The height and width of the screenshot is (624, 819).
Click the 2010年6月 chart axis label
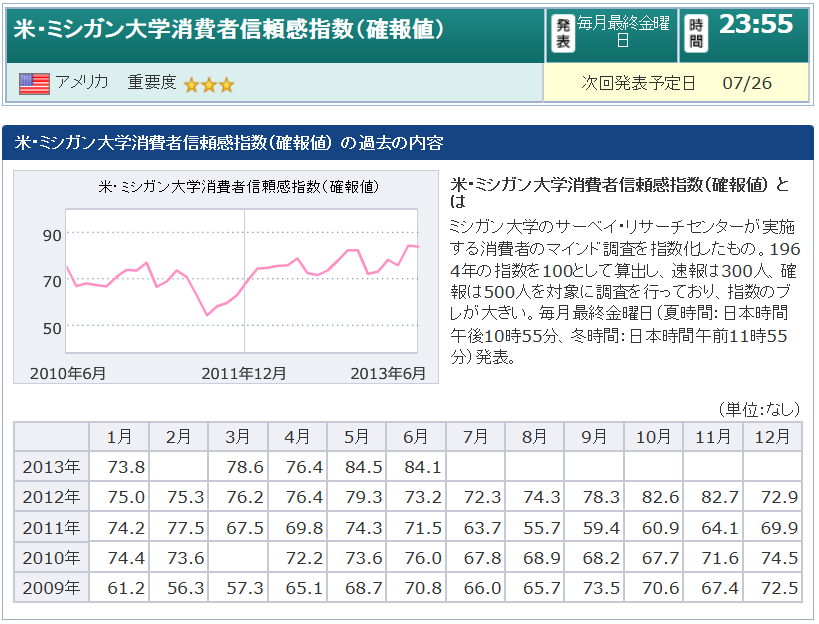point(68,373)
